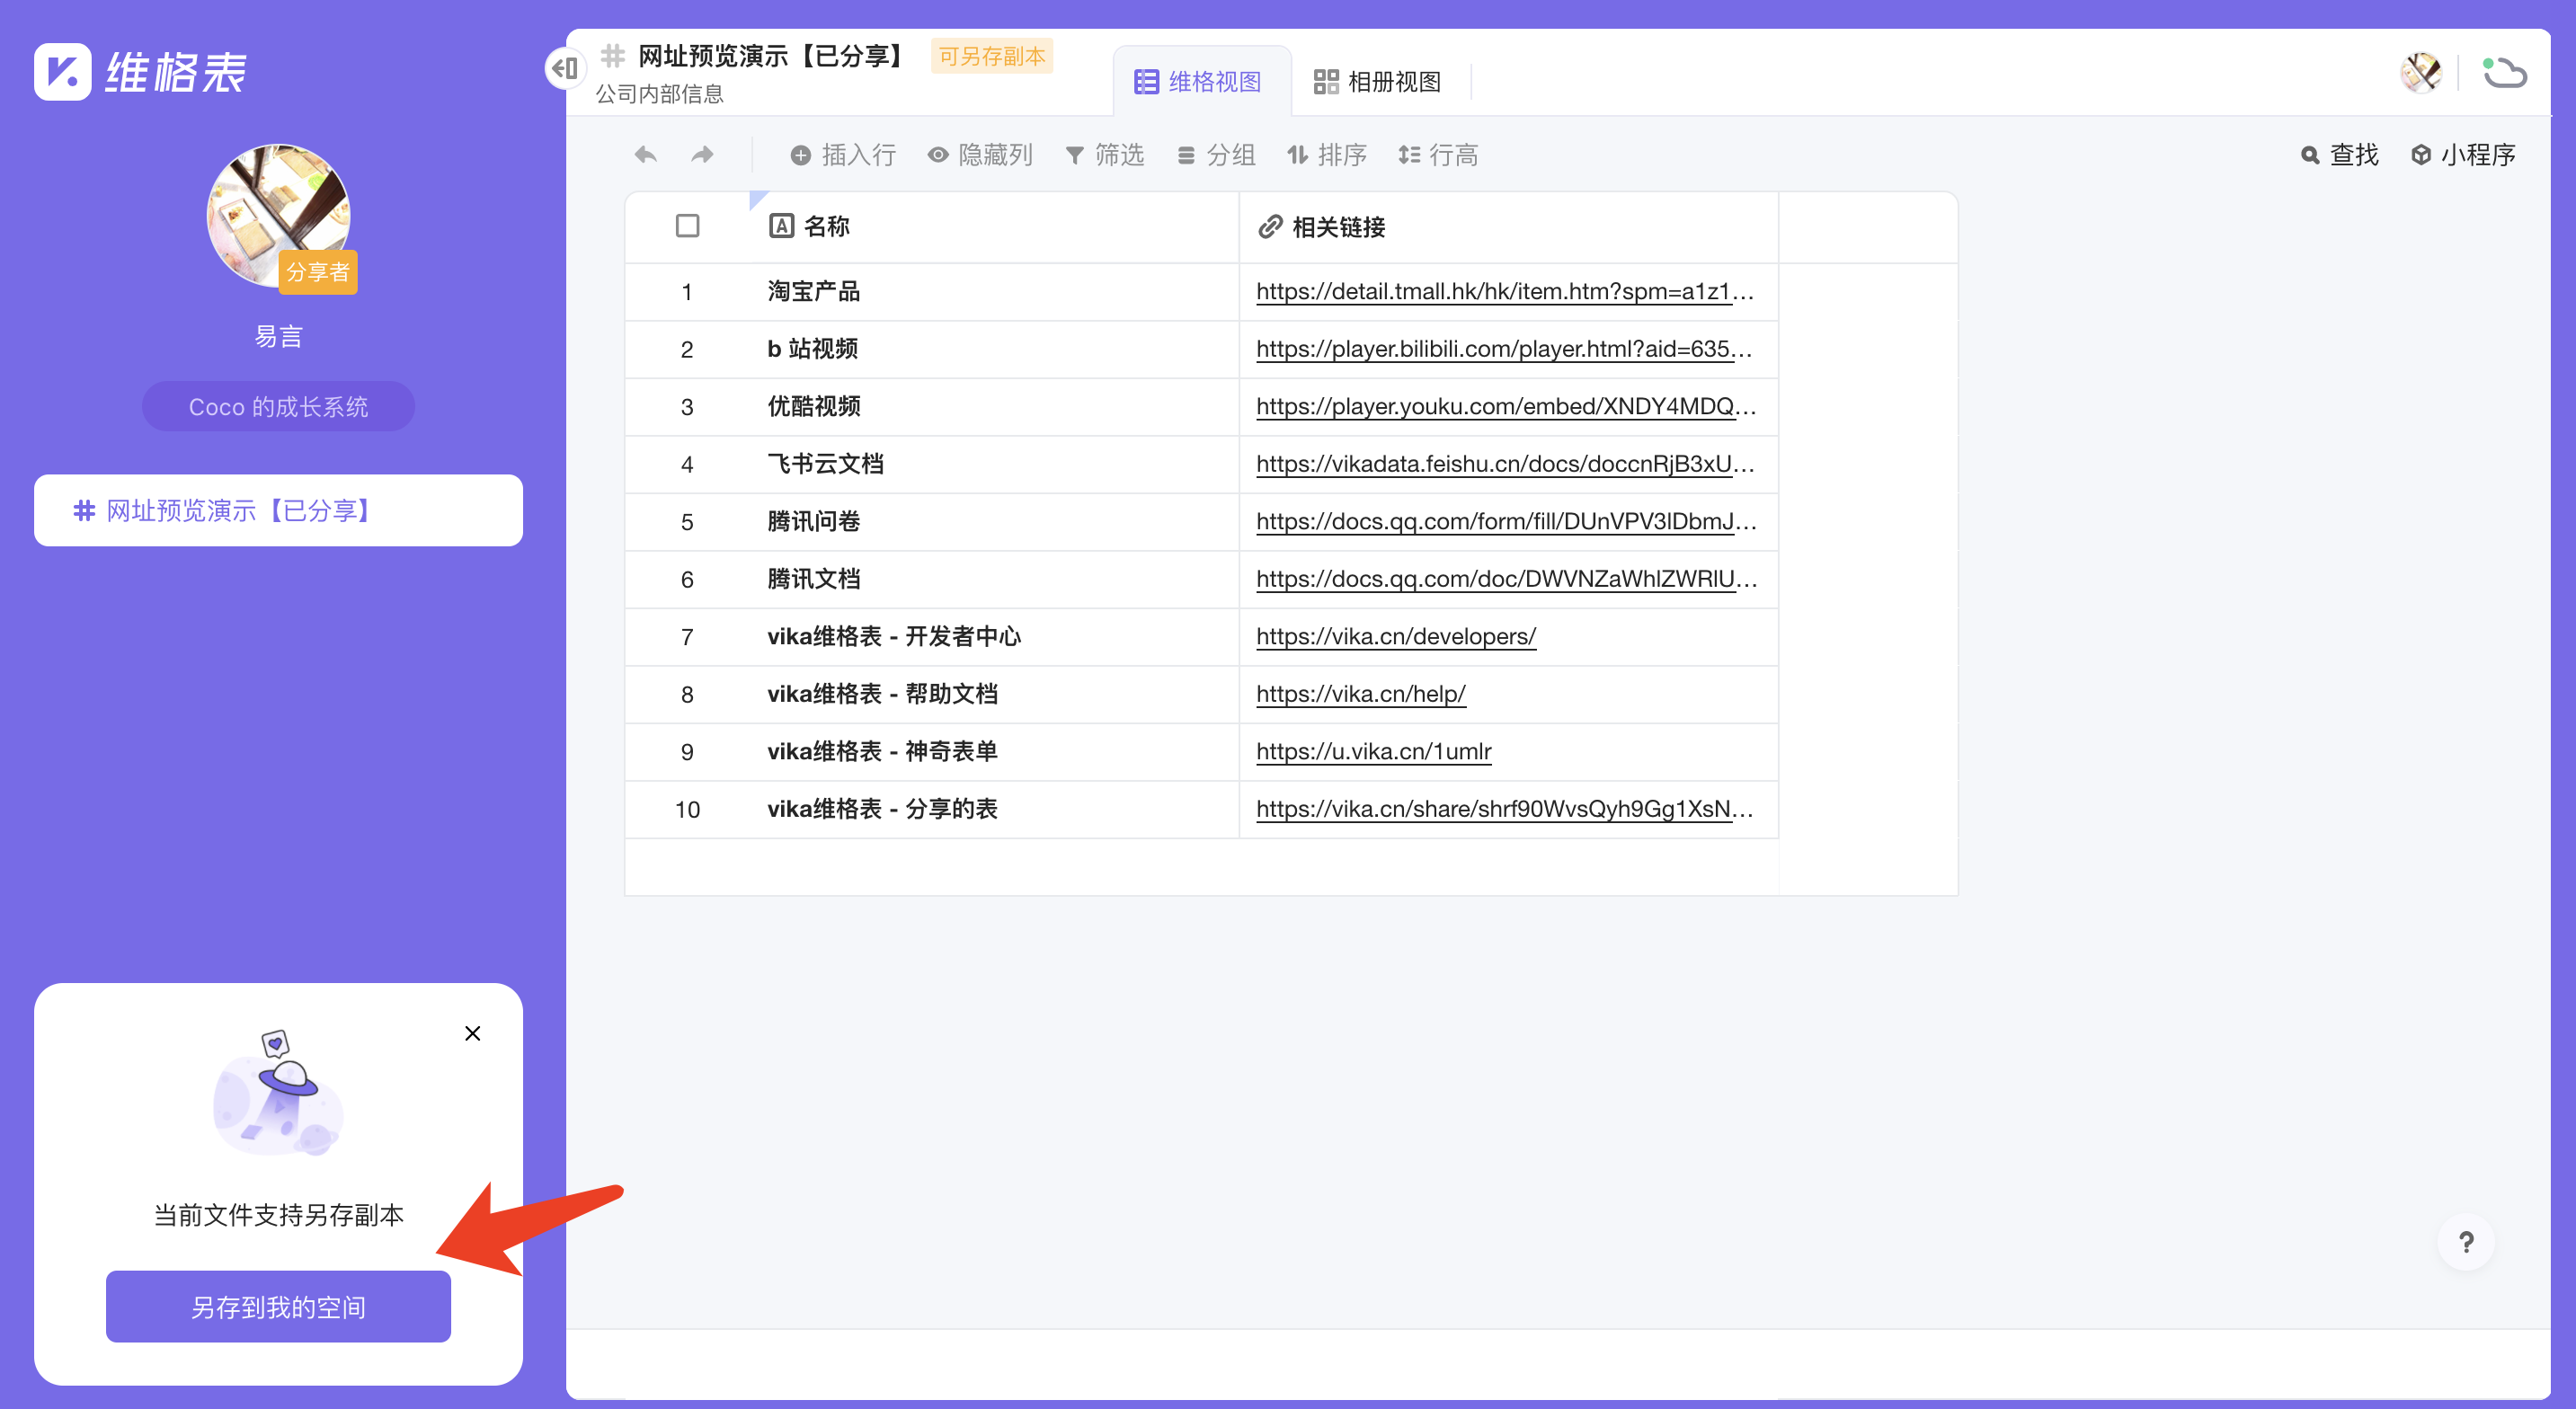Close the save-copy prompt card
The height and width of the screenshot is (1409, 2576).
click(x=473, y=1033)
